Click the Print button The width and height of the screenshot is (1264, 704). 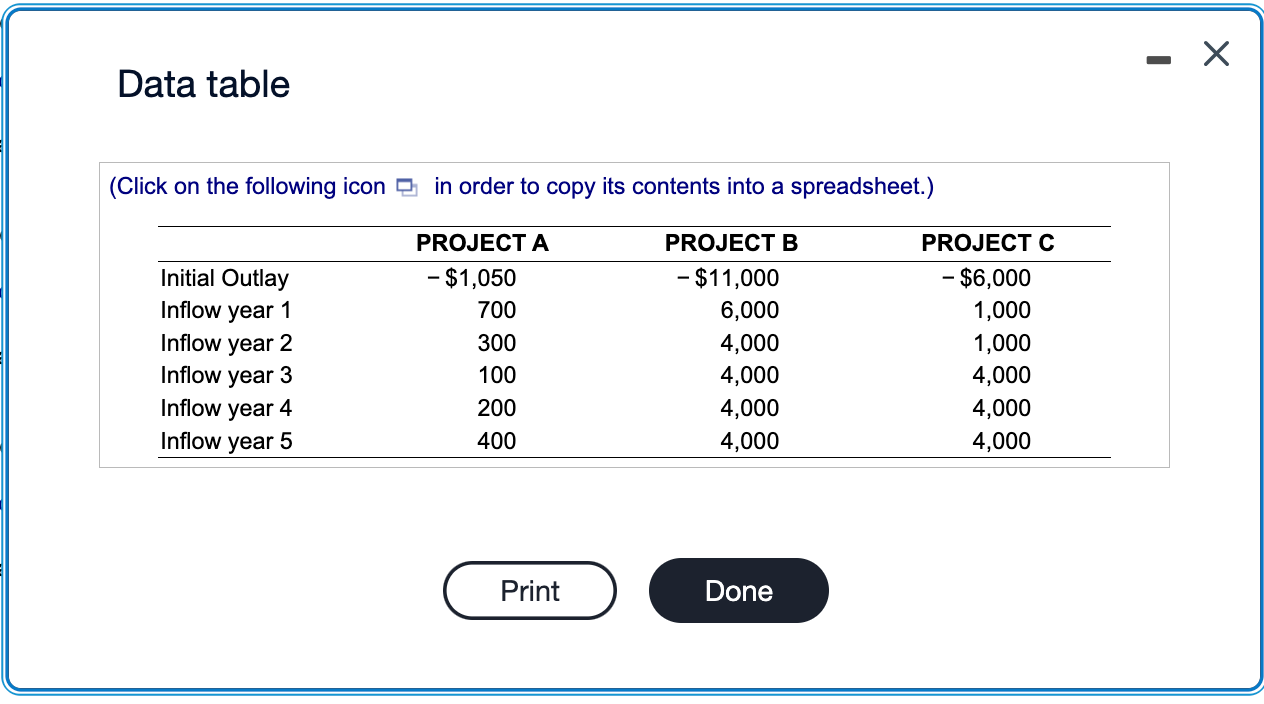click(529, 590)
